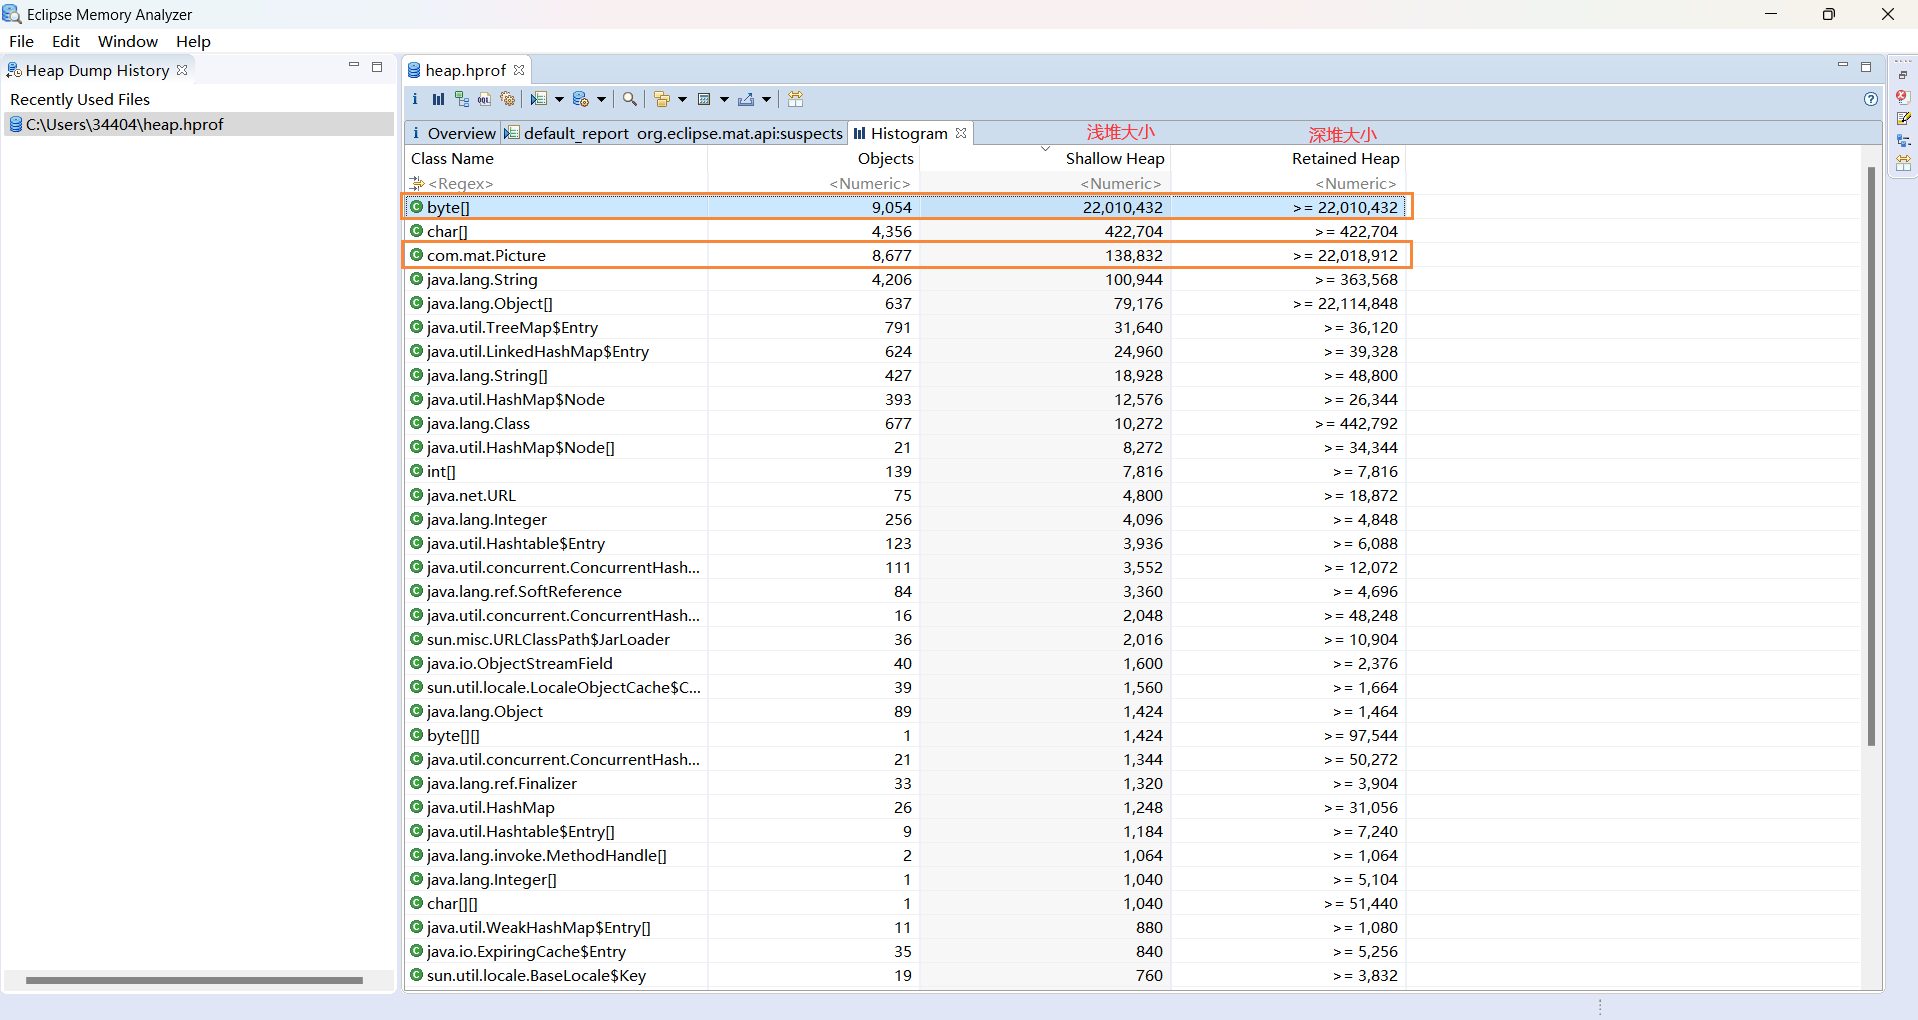The width and height of the screenshot is (1918, 1020).
Task: Click the Objects Numeric filter field
Action: pos(813,183)
